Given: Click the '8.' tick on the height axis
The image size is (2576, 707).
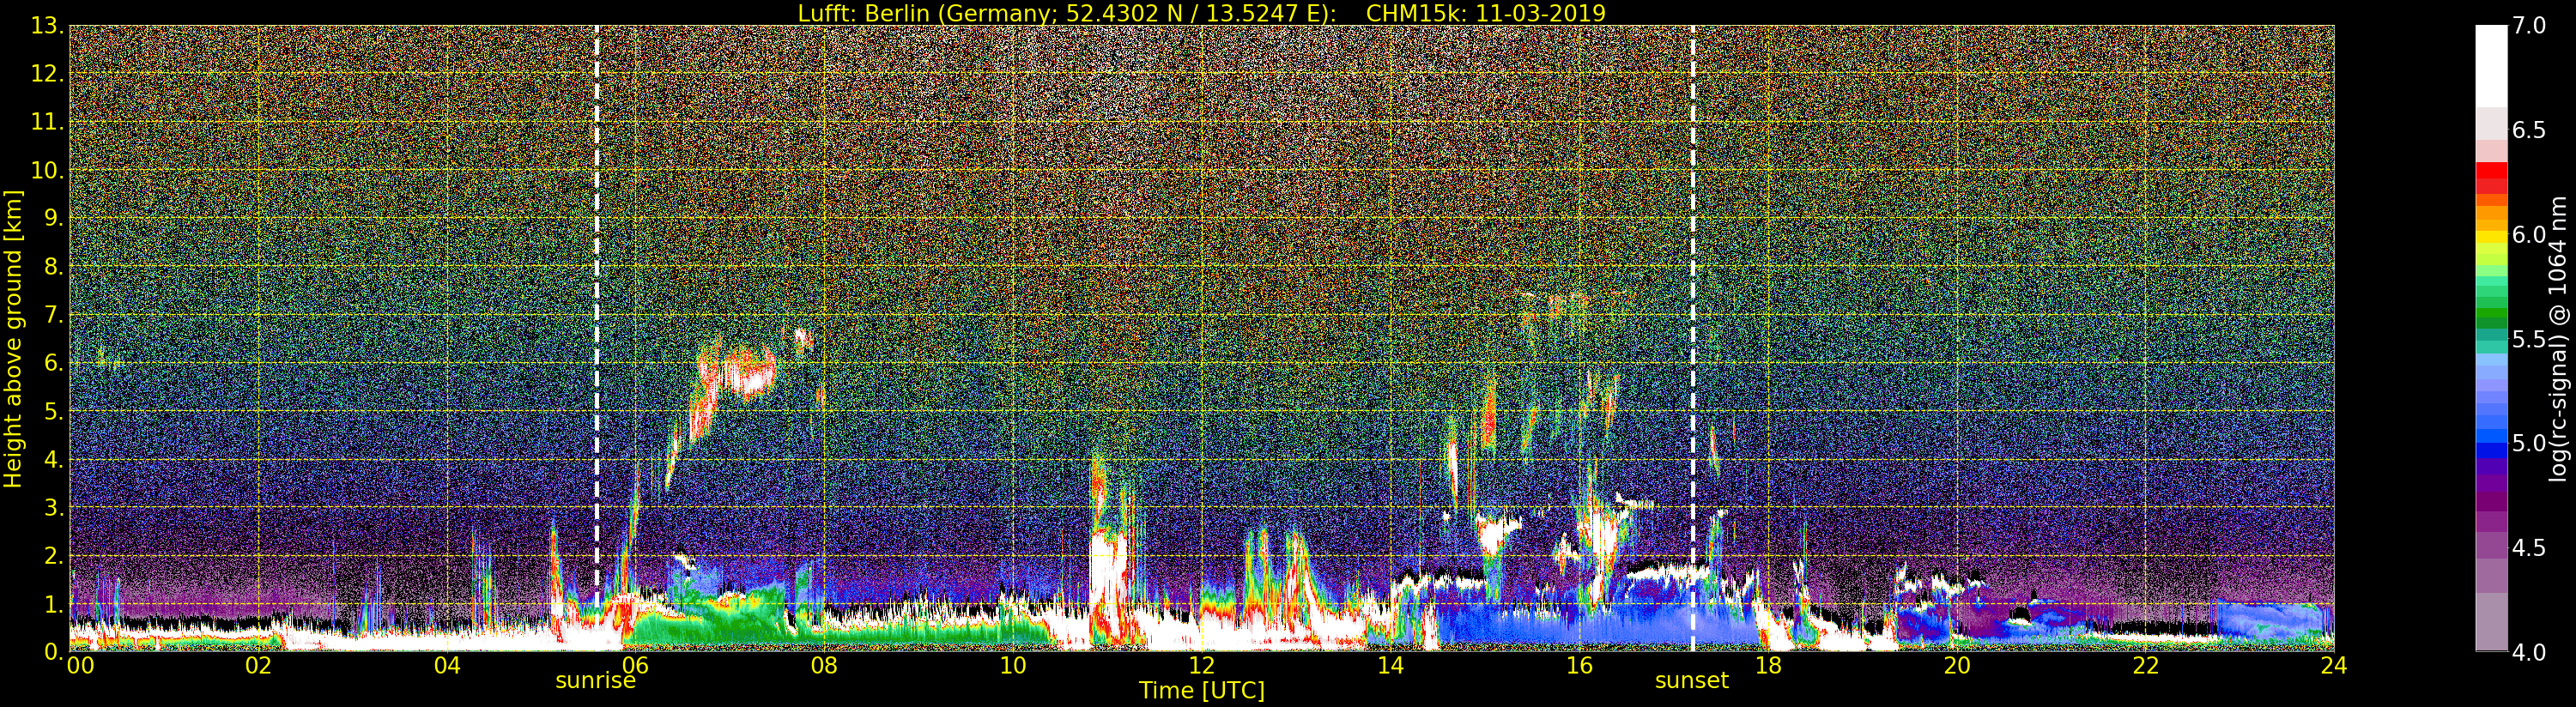Looking at the screenshot, I should click(53, 267).
